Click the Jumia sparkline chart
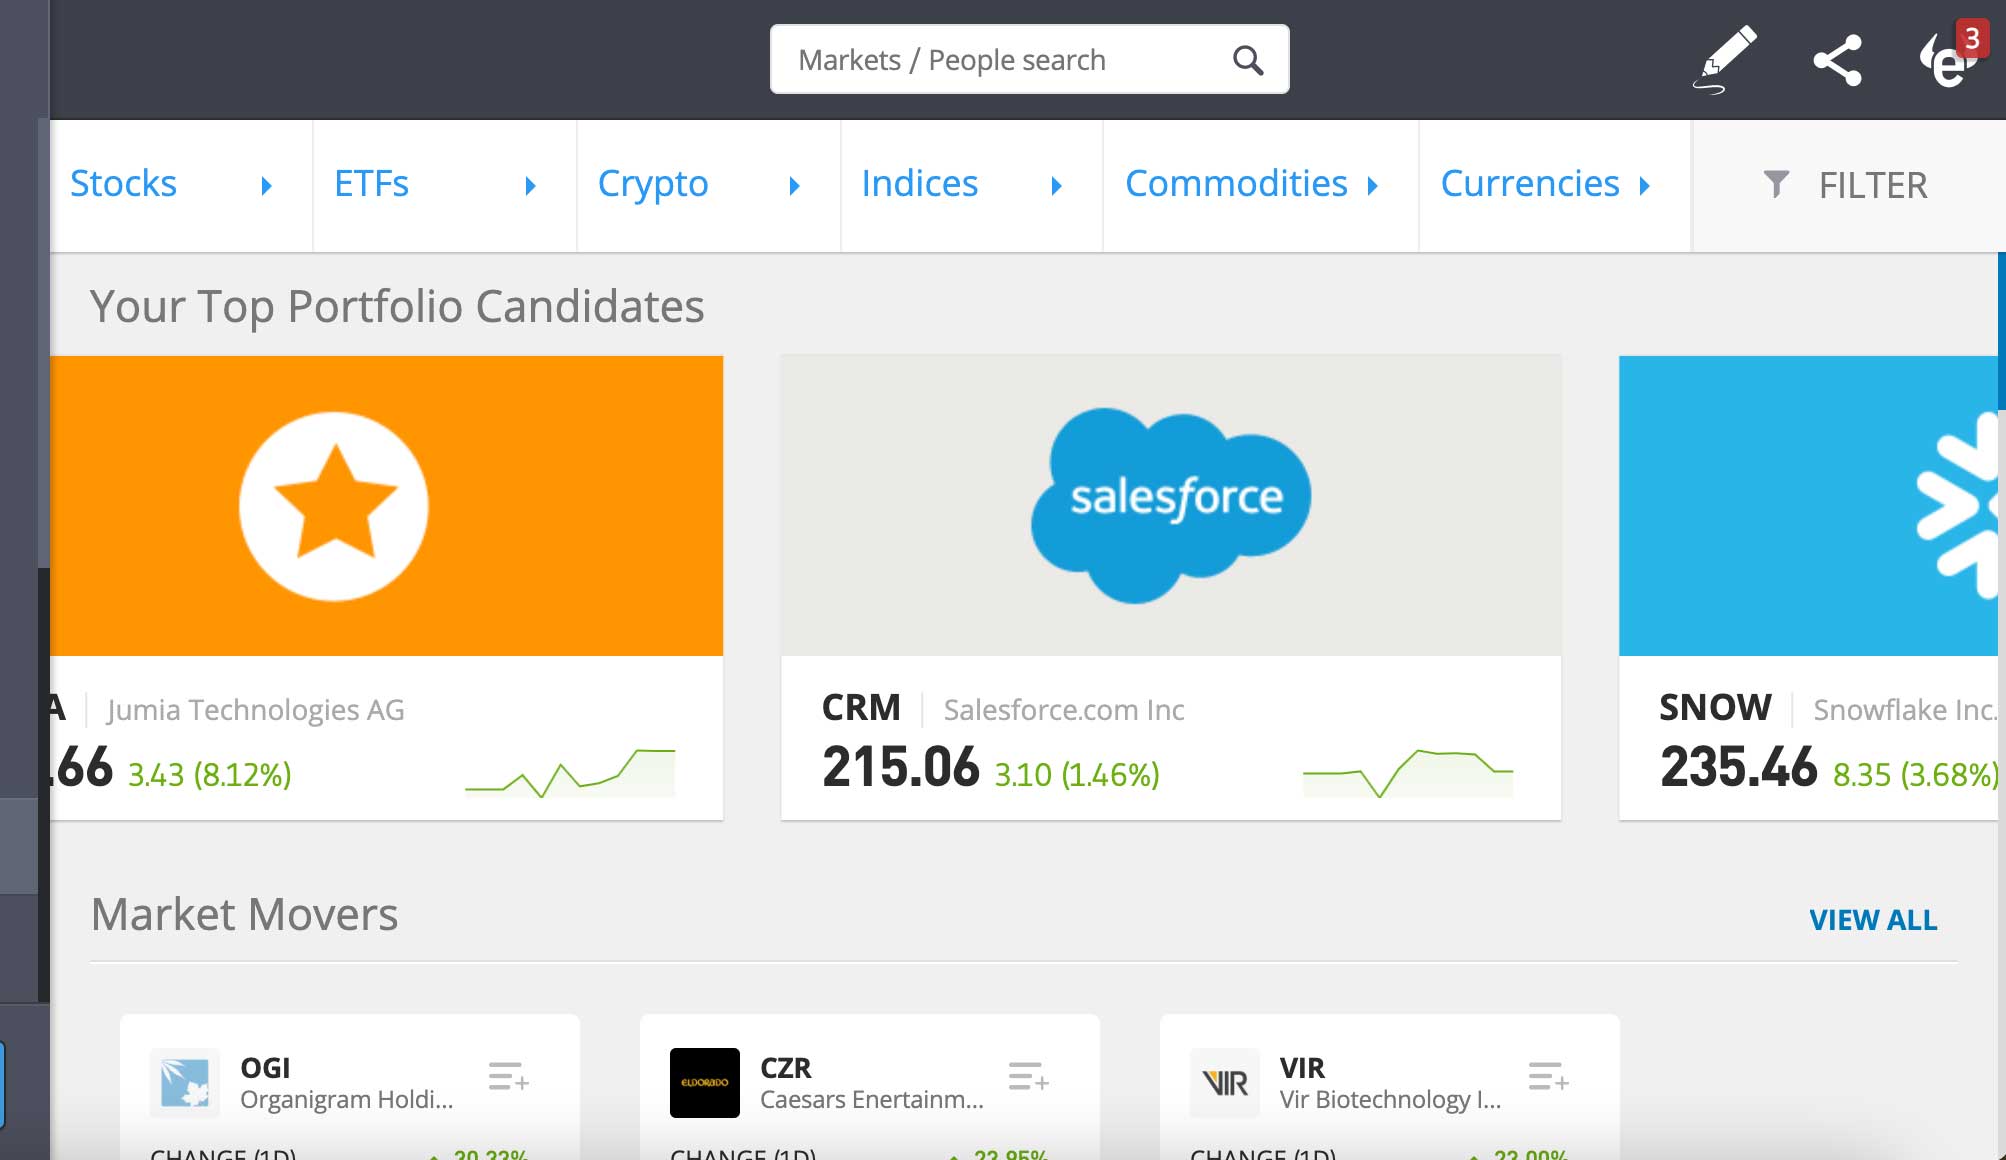 (x=570, y=773)
